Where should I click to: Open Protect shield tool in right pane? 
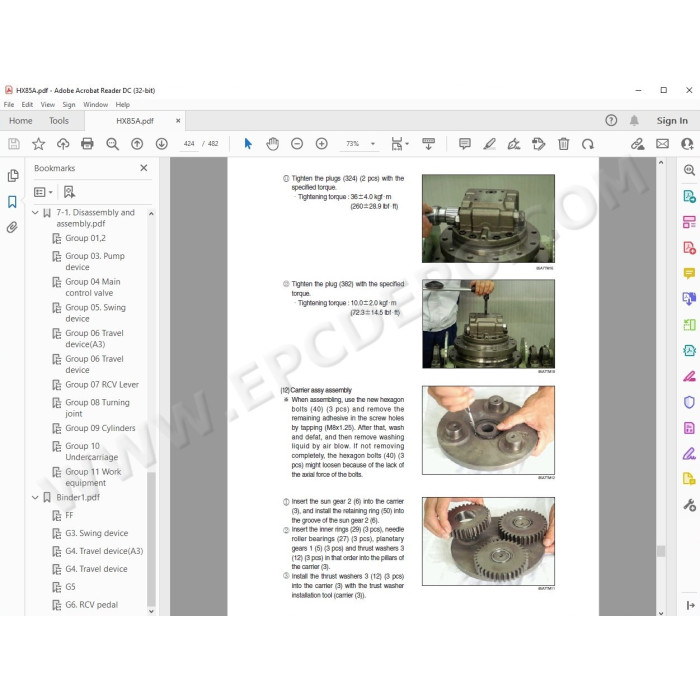(689, 402)
